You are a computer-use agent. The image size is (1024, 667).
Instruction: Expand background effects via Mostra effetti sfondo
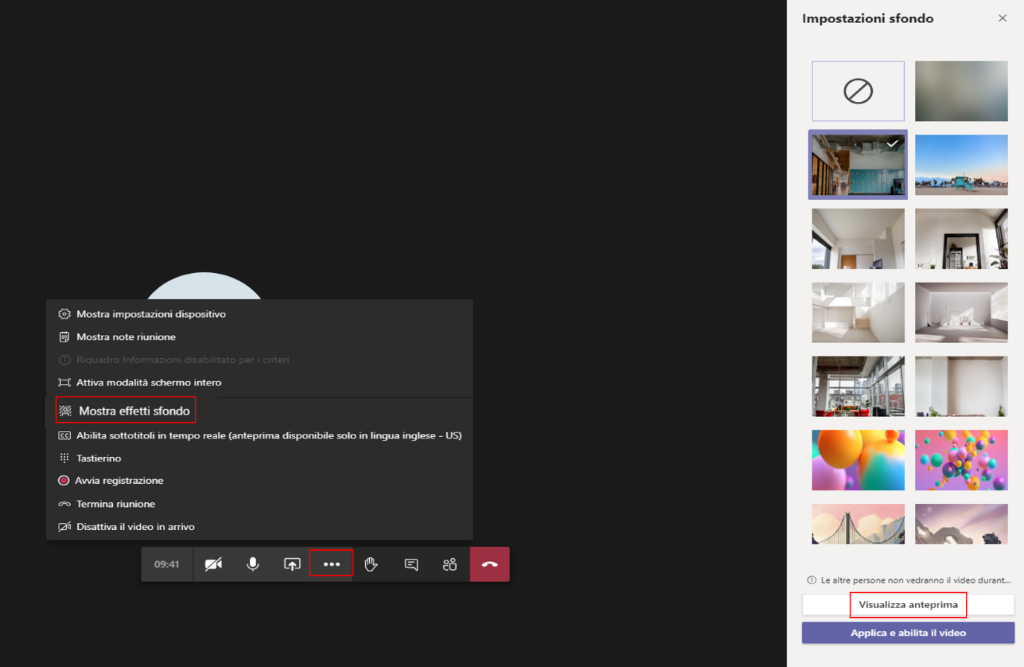pyautogui.click(x=126, y=410)
